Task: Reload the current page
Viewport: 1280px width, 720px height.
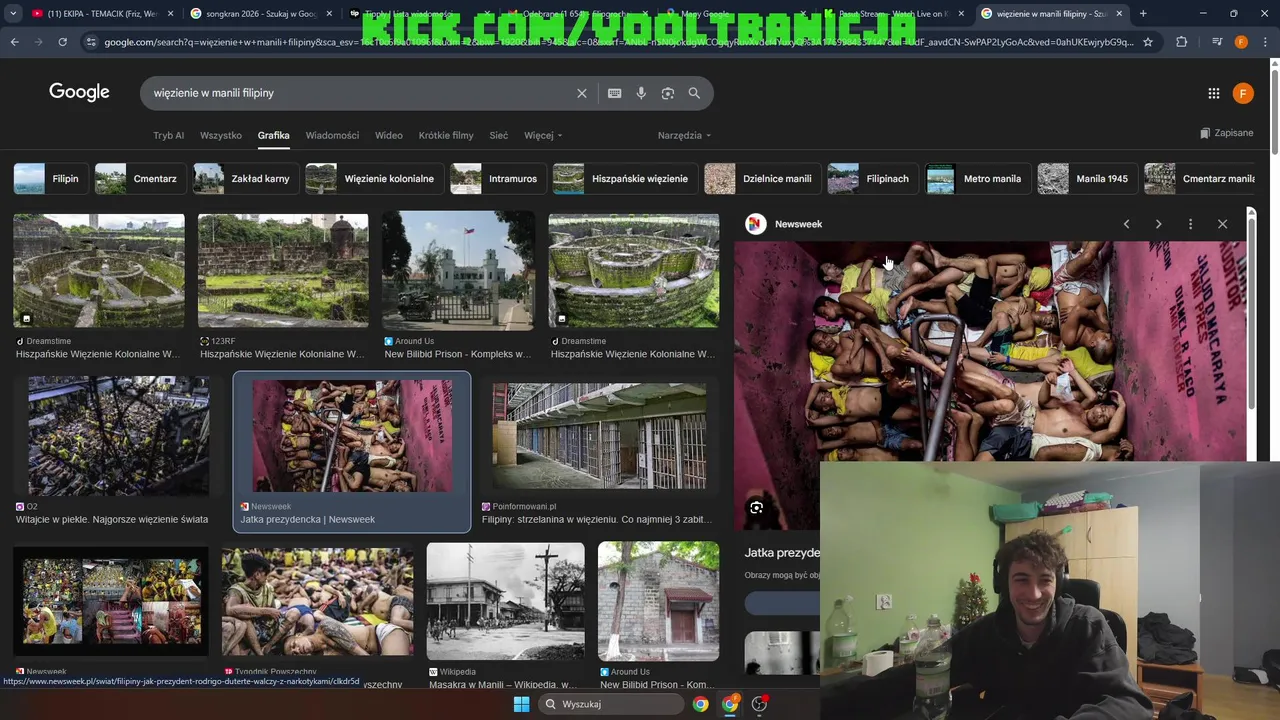Action: pos(62,42)
